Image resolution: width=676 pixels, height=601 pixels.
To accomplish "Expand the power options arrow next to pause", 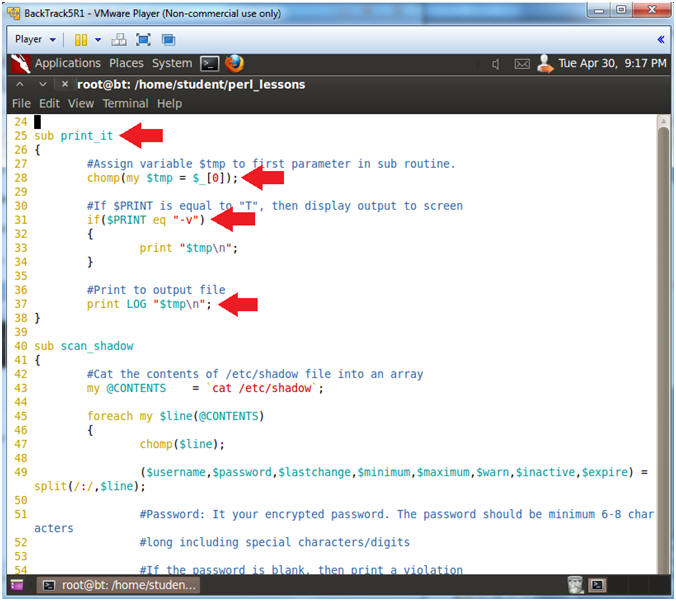I will pyautogui.click(x=98, y=40).
